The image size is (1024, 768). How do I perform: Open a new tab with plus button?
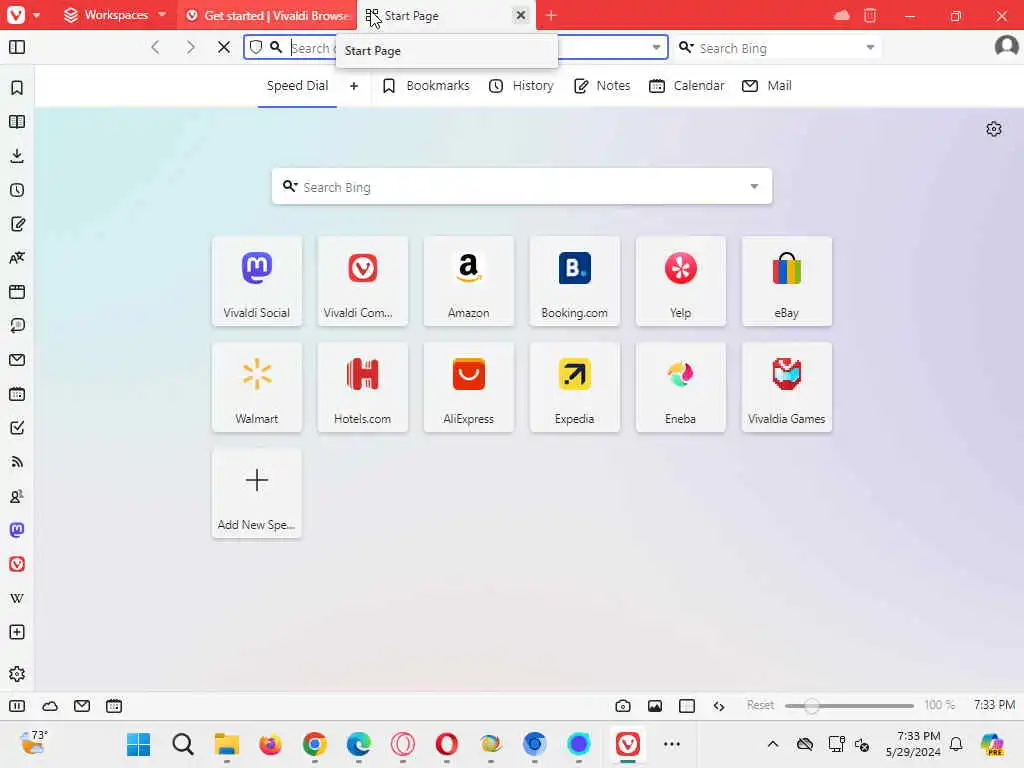pos(551,15)
